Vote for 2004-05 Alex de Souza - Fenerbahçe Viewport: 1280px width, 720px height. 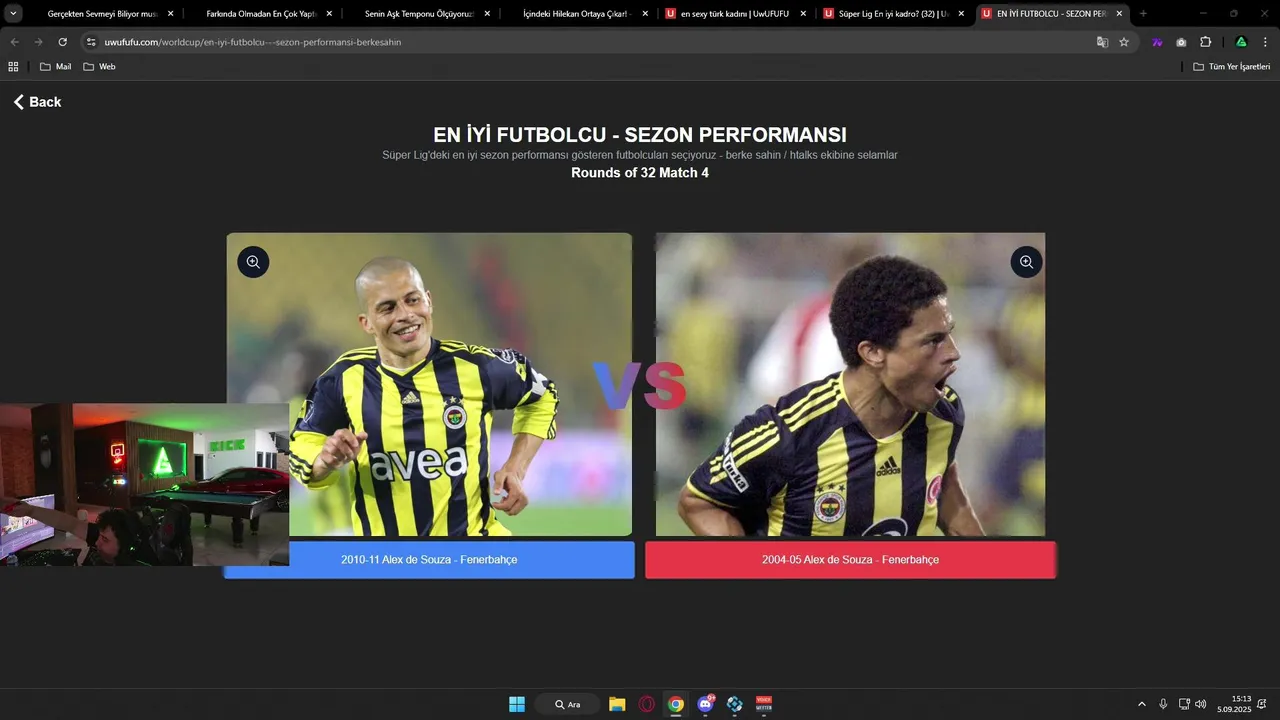click(x=850, y=560)
